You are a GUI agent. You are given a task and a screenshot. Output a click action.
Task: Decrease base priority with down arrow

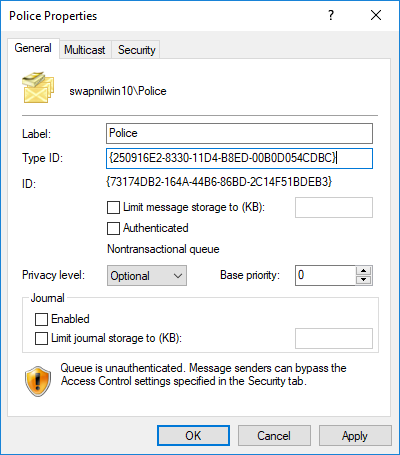point(364,280)
